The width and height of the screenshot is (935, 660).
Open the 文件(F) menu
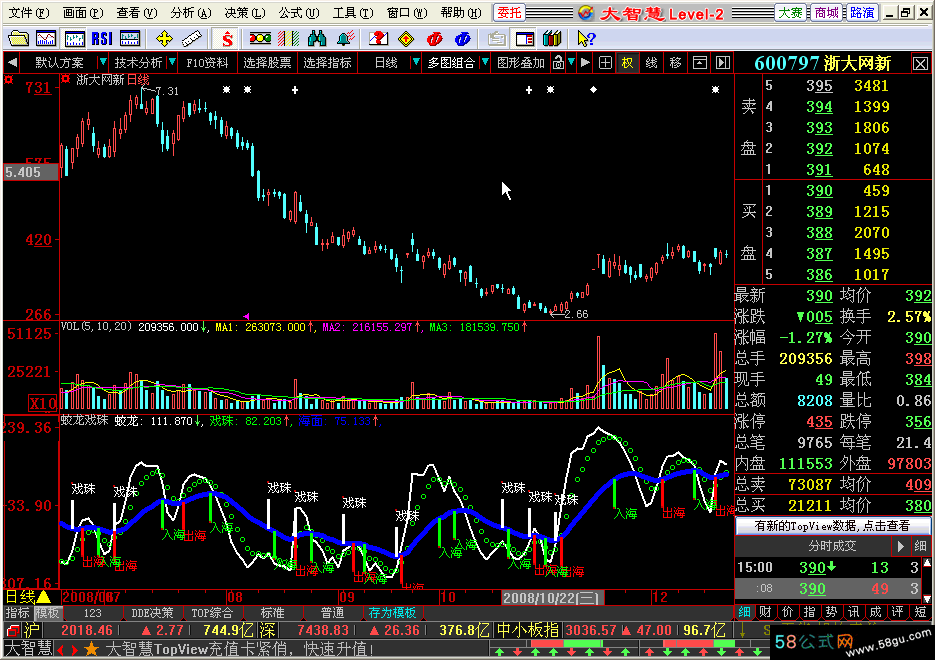pyautogui.click(x=29, y=13)
